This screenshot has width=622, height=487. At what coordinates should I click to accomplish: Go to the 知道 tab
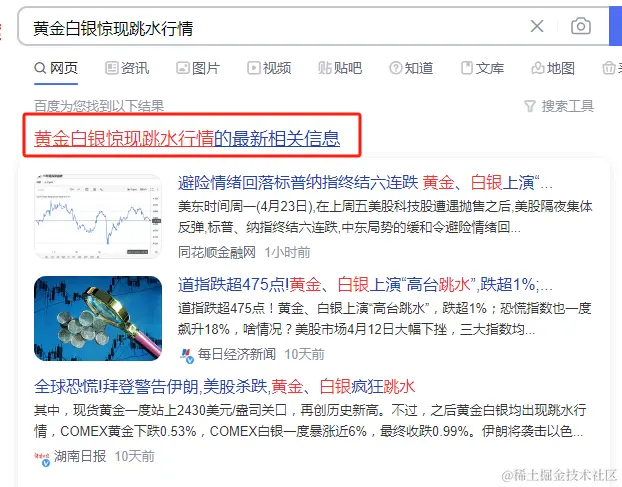411,68
